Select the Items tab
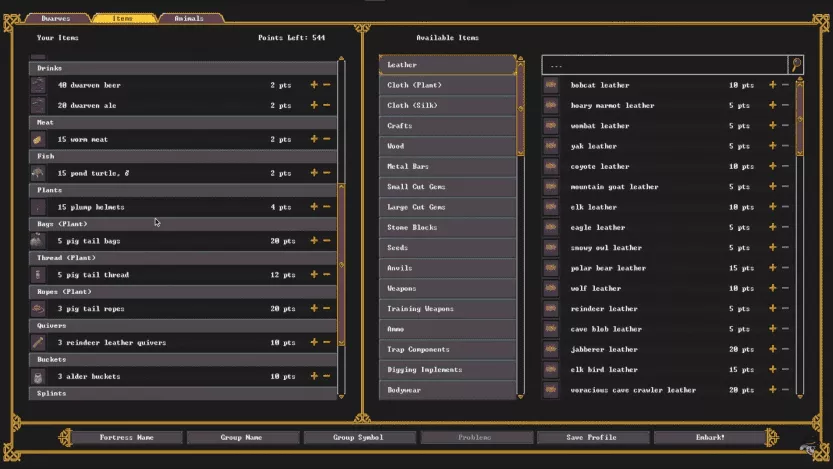Screen dimensions: 833x469 coord(123,18)
